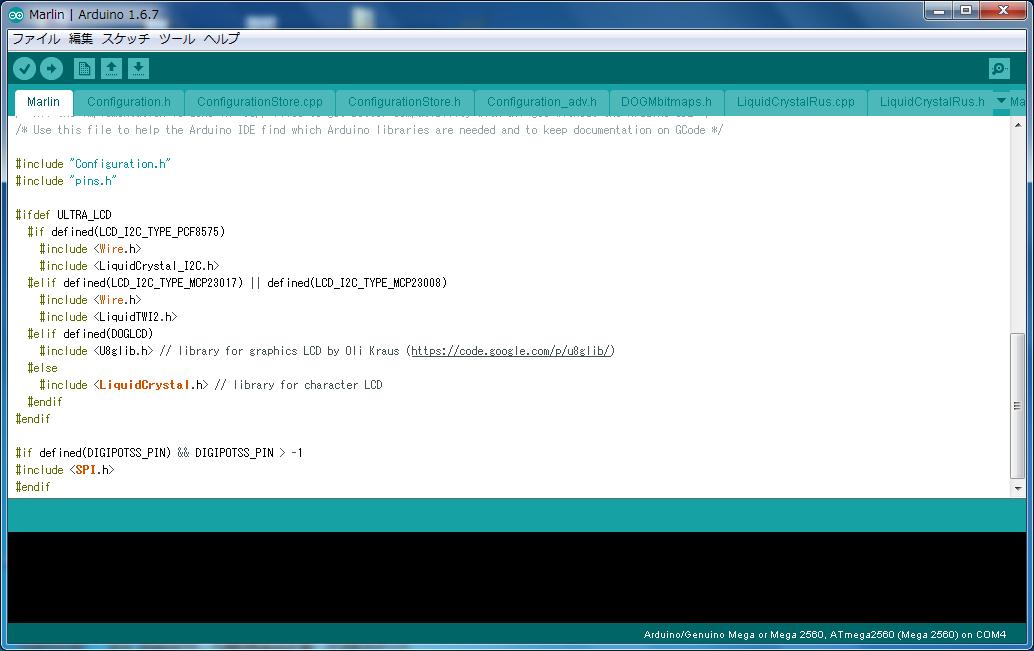Switch to the Configuration.h tab
1034x651 pixels.
pos(129,102)
